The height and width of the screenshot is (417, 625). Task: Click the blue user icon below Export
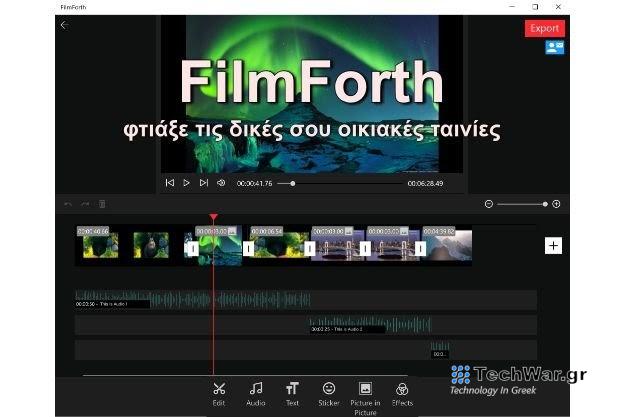click(554, 47)
